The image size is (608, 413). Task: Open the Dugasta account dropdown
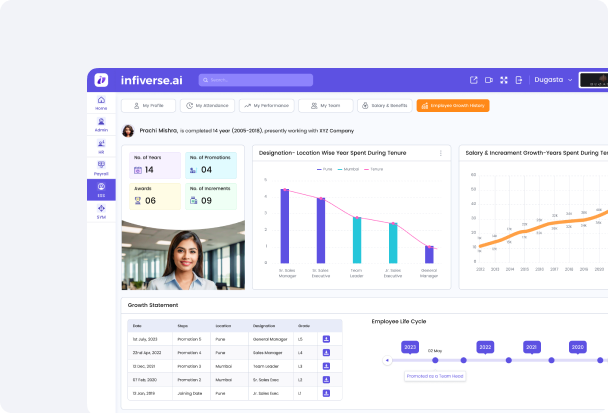click(553, 80)
